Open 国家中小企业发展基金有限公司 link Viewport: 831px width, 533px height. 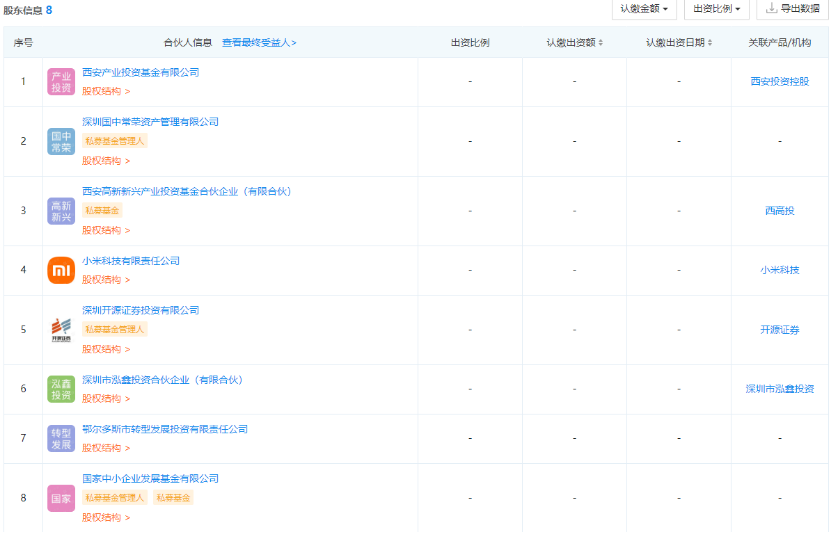[150, 478]
